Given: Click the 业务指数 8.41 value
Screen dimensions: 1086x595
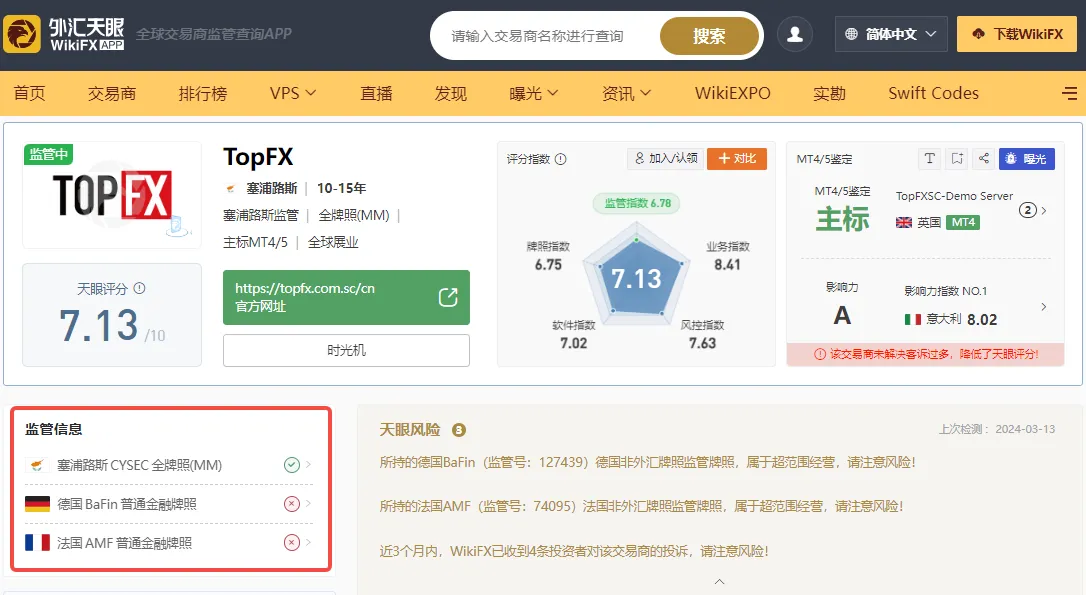Looking at the screenshot, I should (727, 265).
